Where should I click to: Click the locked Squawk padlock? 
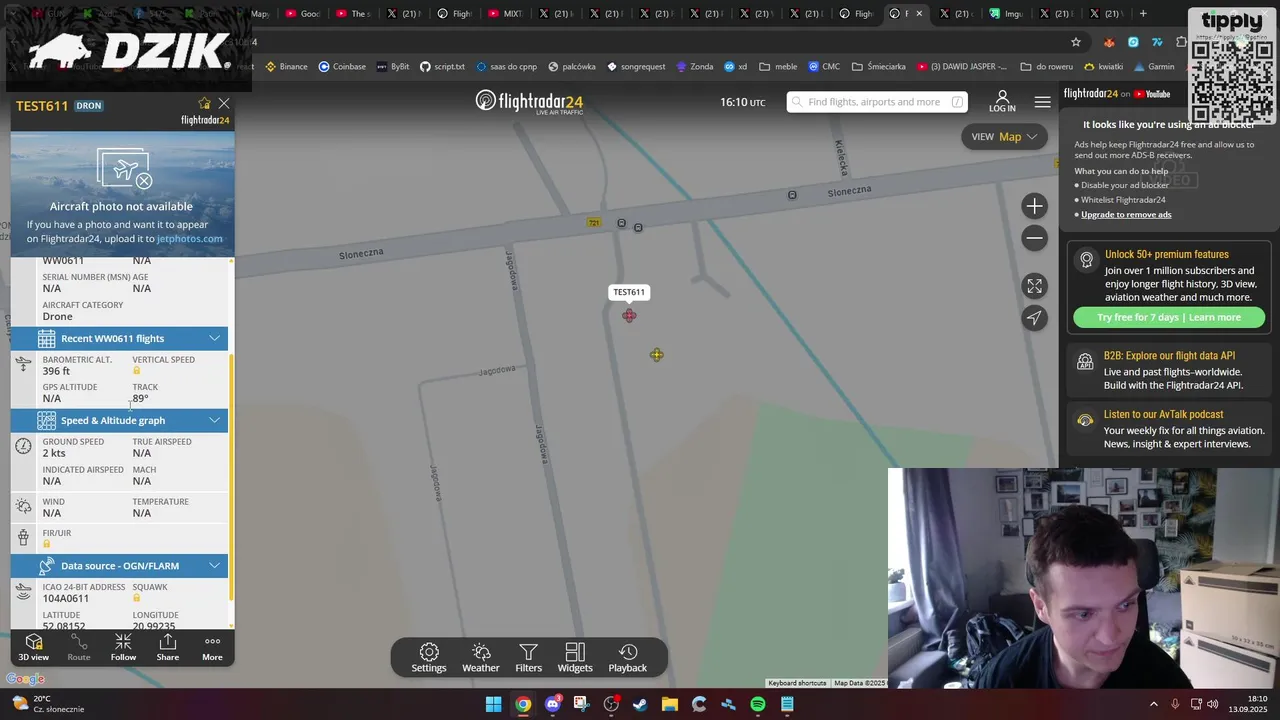point(137,598)
